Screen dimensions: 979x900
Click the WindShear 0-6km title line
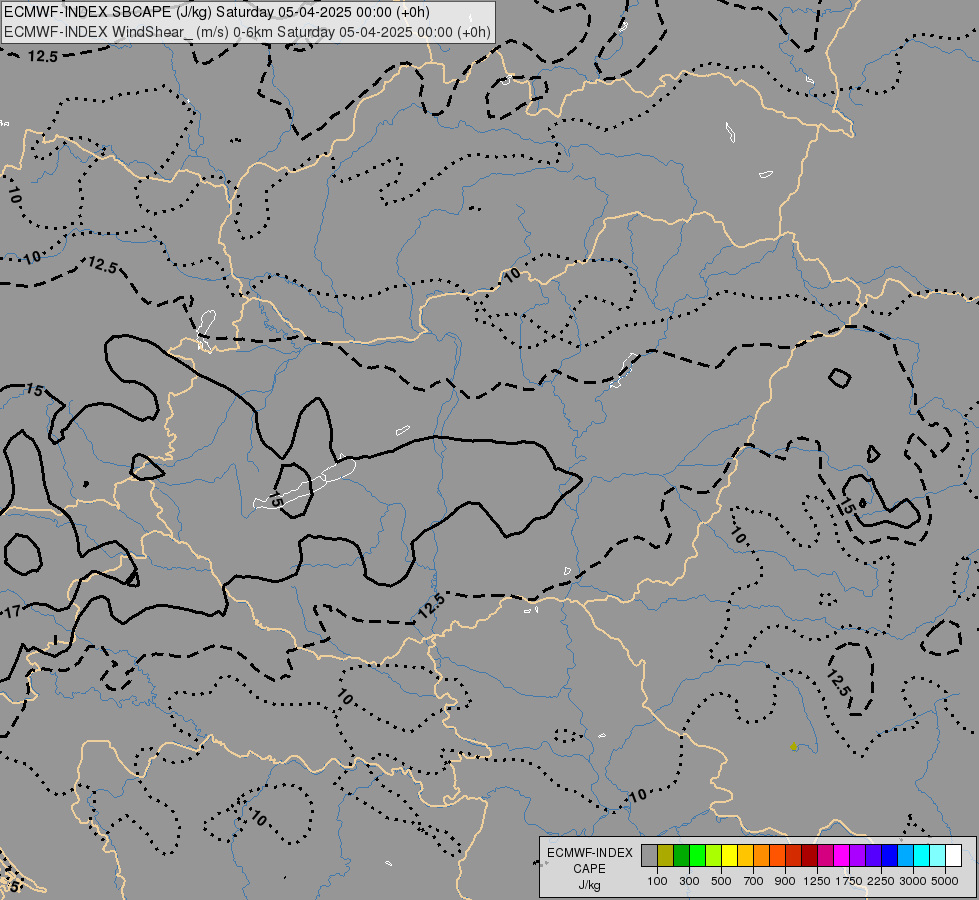pyautogui.click(x=247, y=32)
